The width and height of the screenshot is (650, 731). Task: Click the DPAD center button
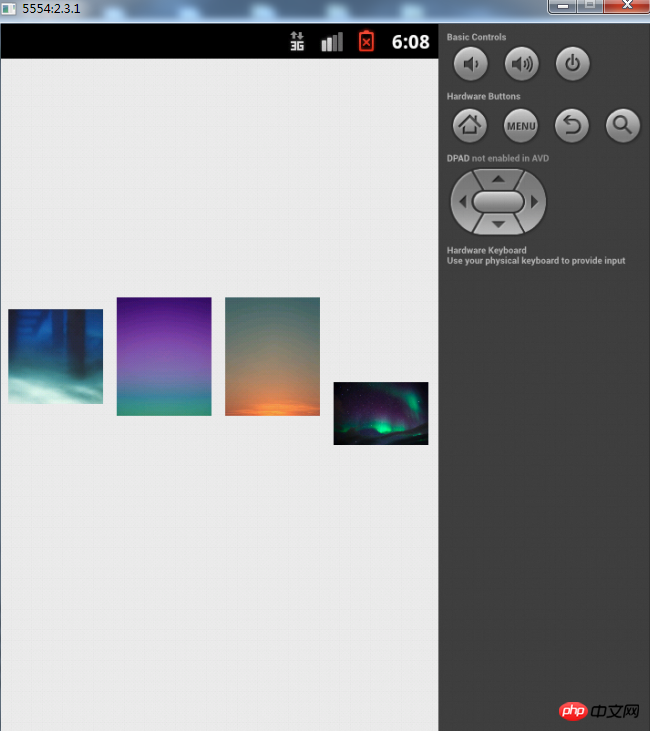tap(498, 202)
